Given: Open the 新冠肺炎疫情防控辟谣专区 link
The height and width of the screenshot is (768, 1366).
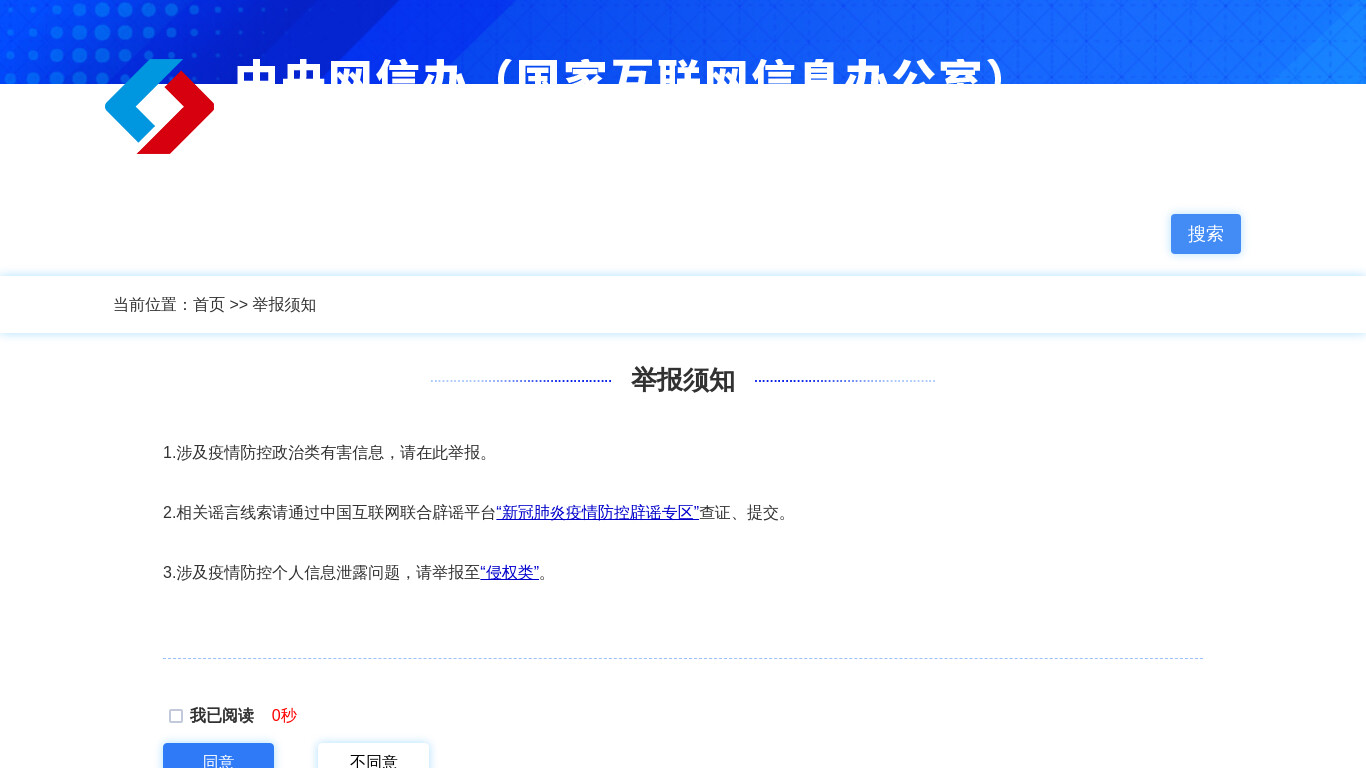Looking at the screenshot, I should 598,513.
